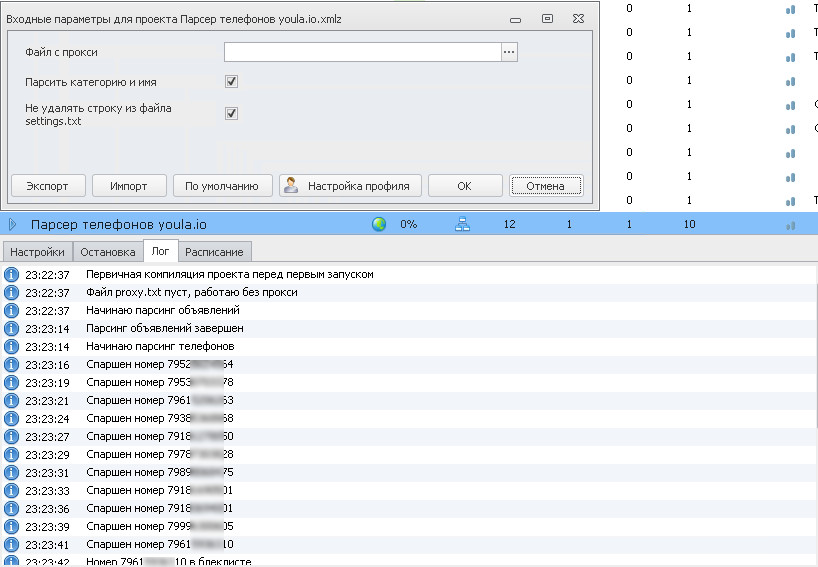
Task: Click the info icon at the 23:23:41 log entry
Action: click(x=12, y=544)
